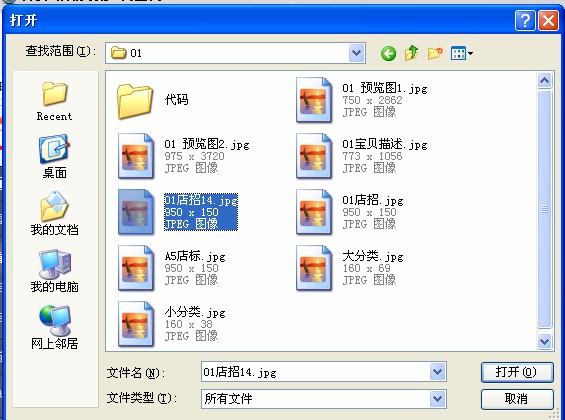Screen dimensions: 565x420
Task: Click the 01宝贝描述.jpg file name
Action: 385,144
